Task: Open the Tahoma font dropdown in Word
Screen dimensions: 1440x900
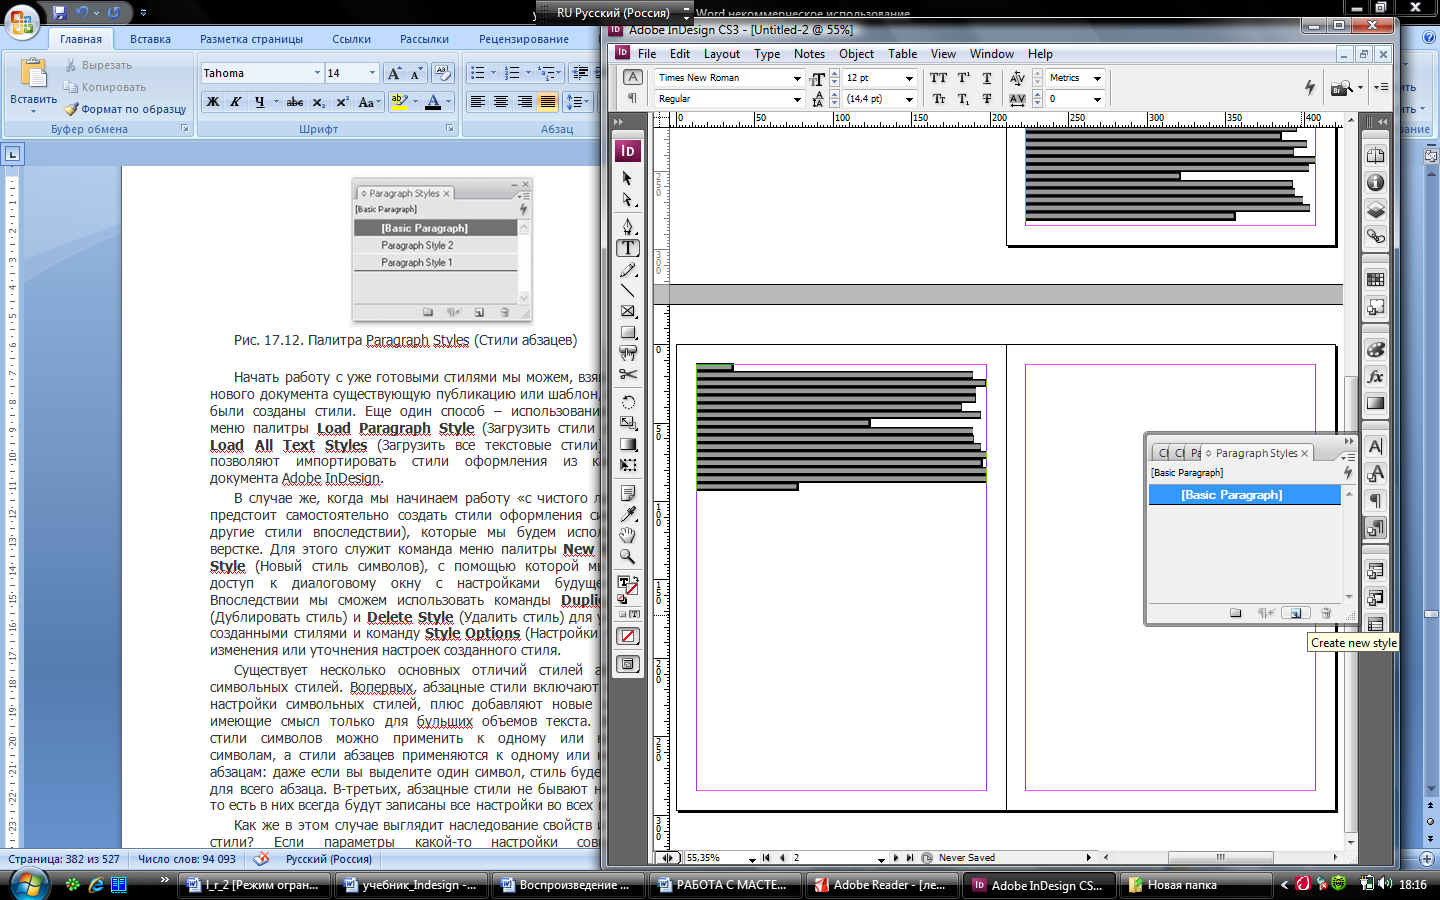Action: click(x=317, y=73)
